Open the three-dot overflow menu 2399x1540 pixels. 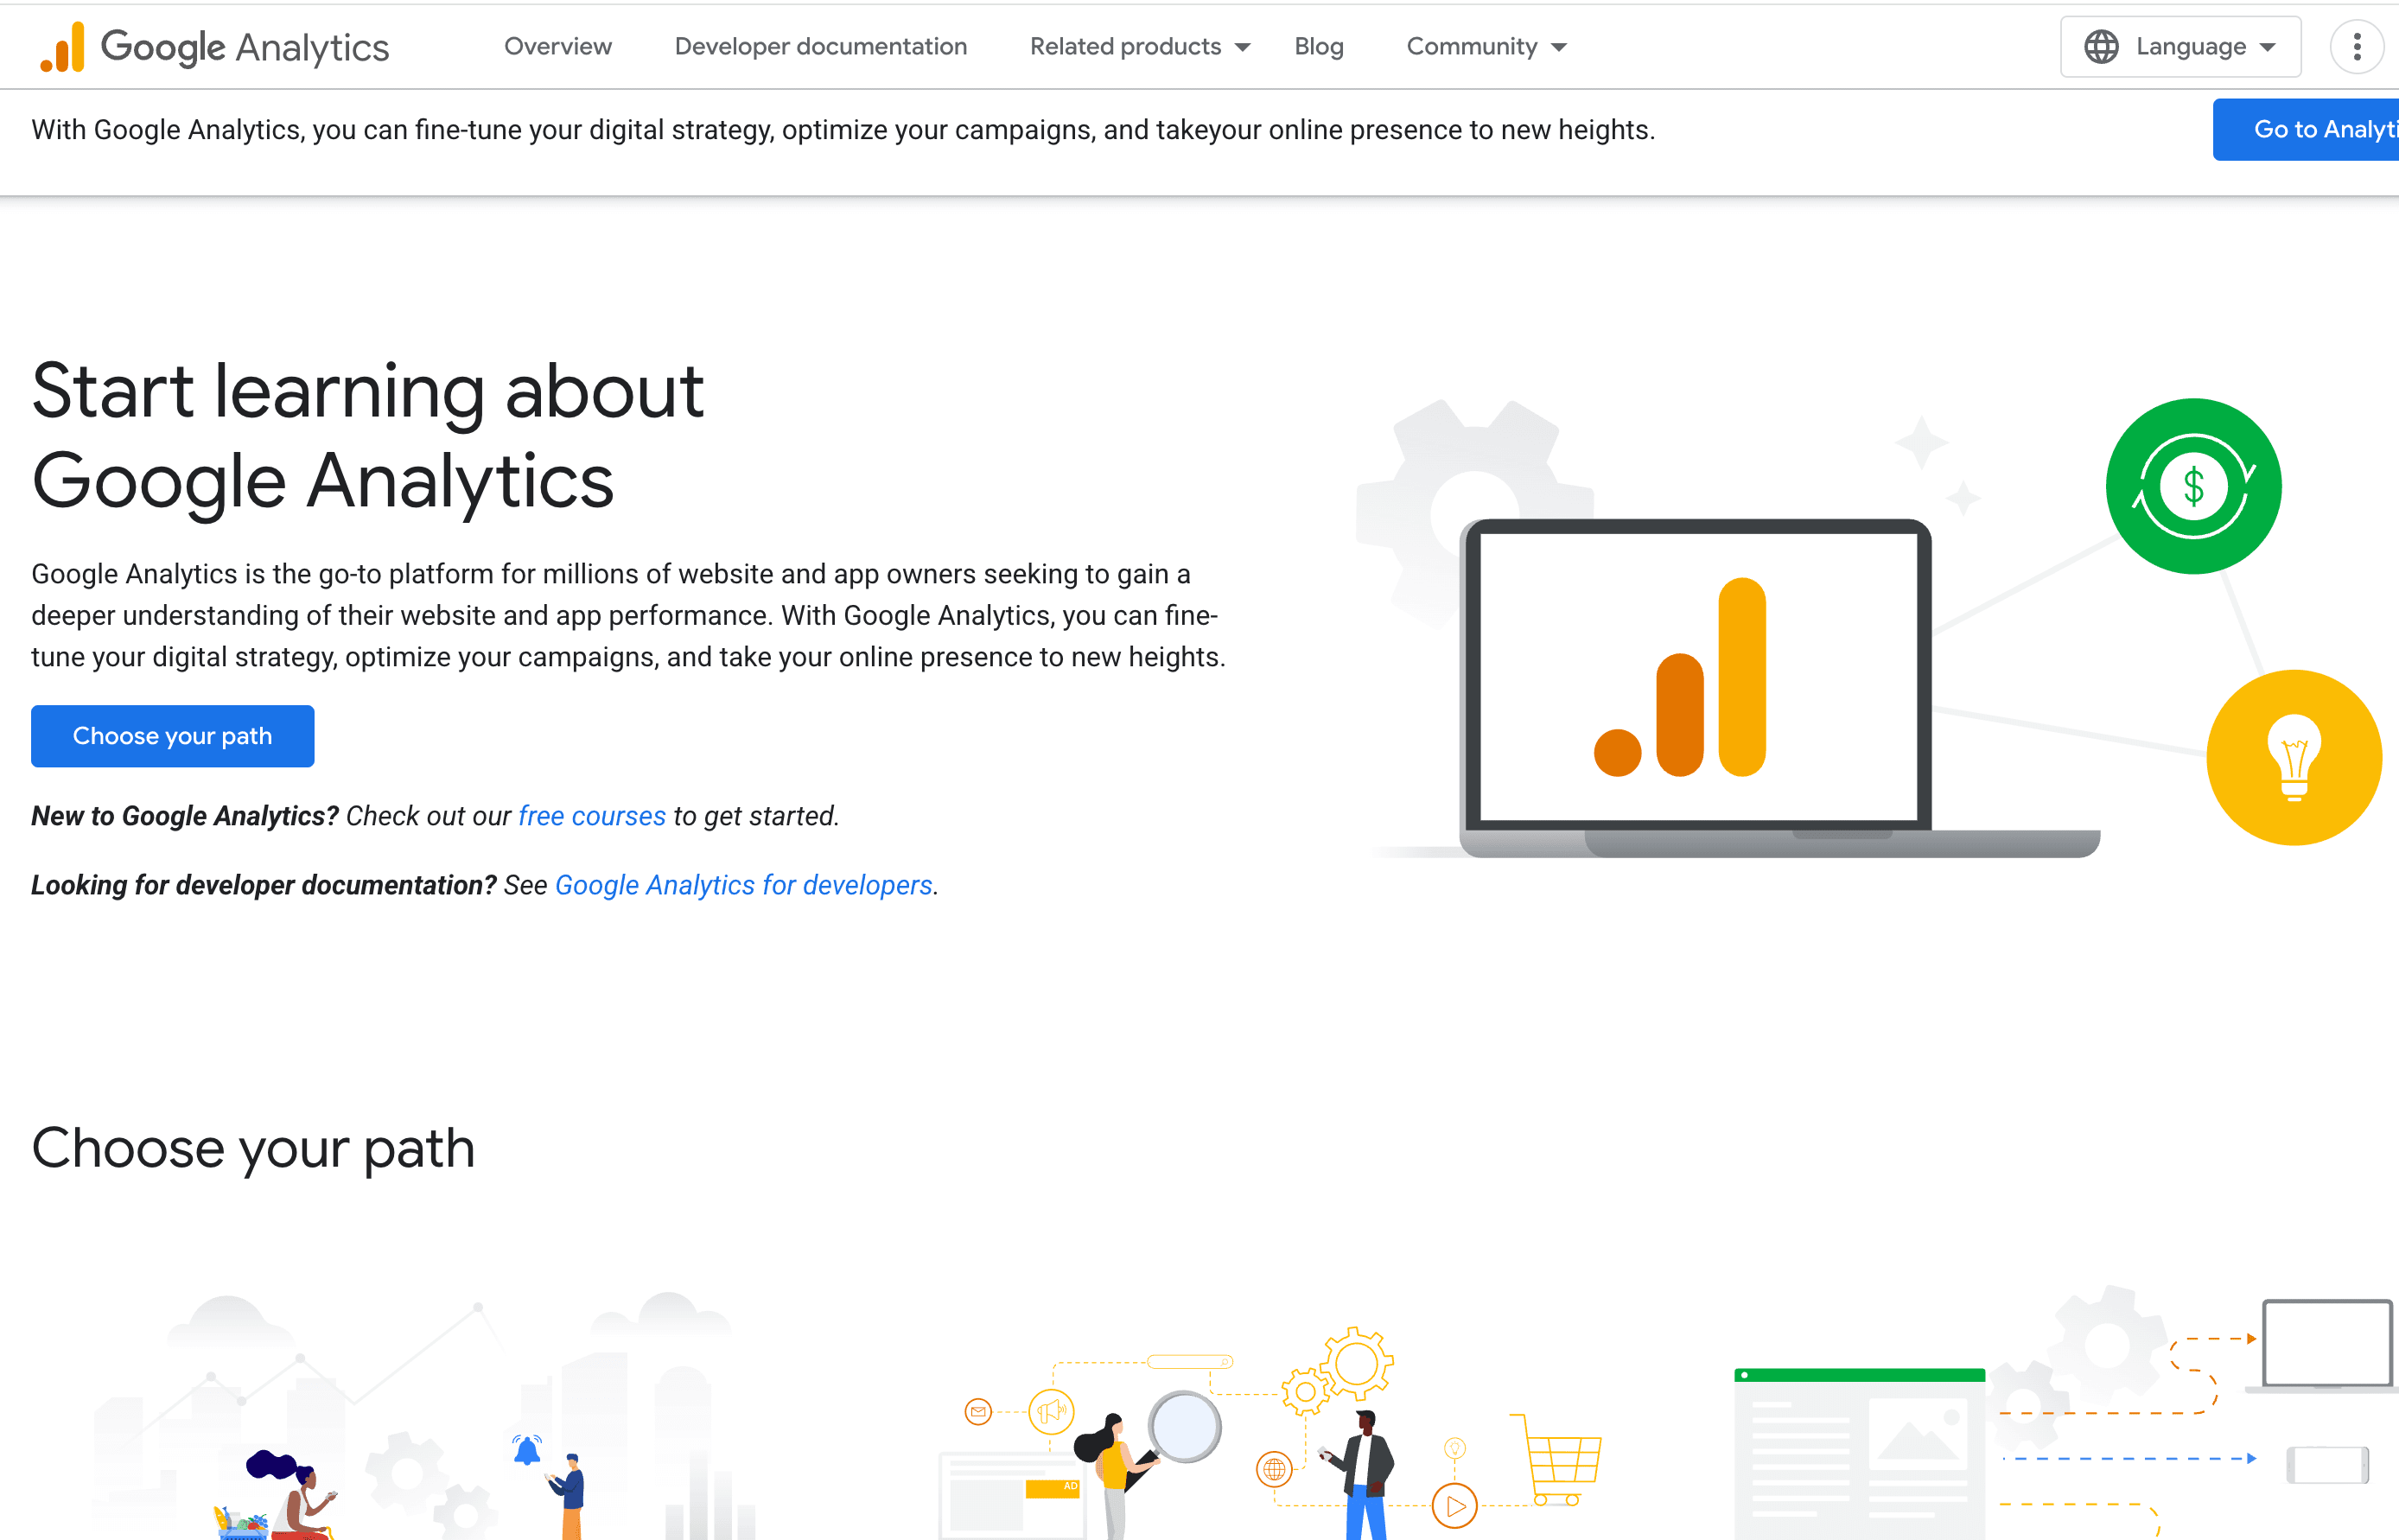(2357, 47)
